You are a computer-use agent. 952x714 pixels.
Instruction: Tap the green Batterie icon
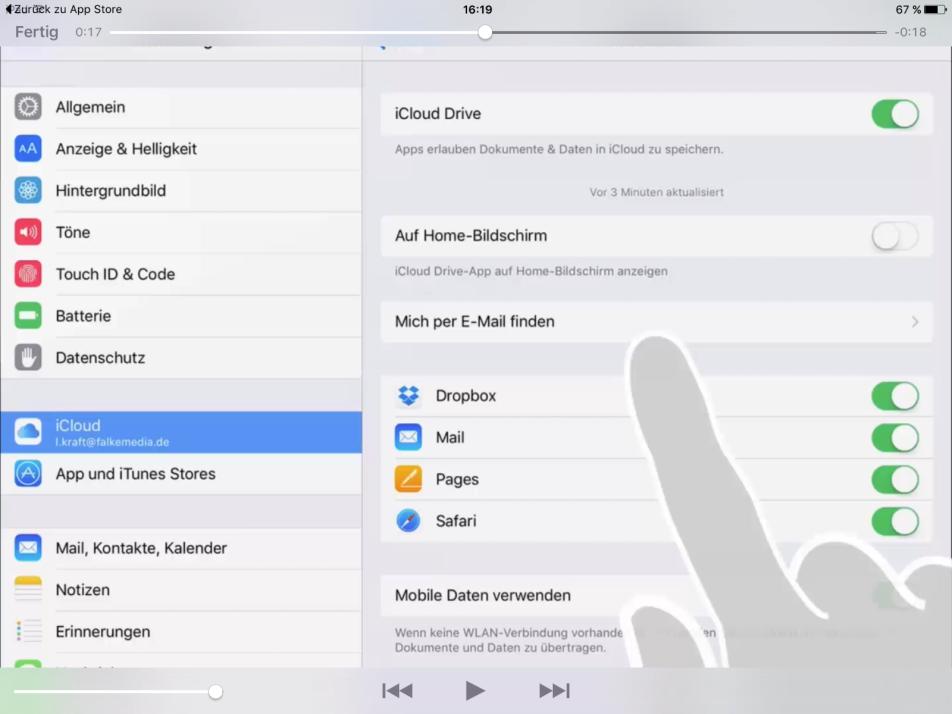[x=28, y=316]
